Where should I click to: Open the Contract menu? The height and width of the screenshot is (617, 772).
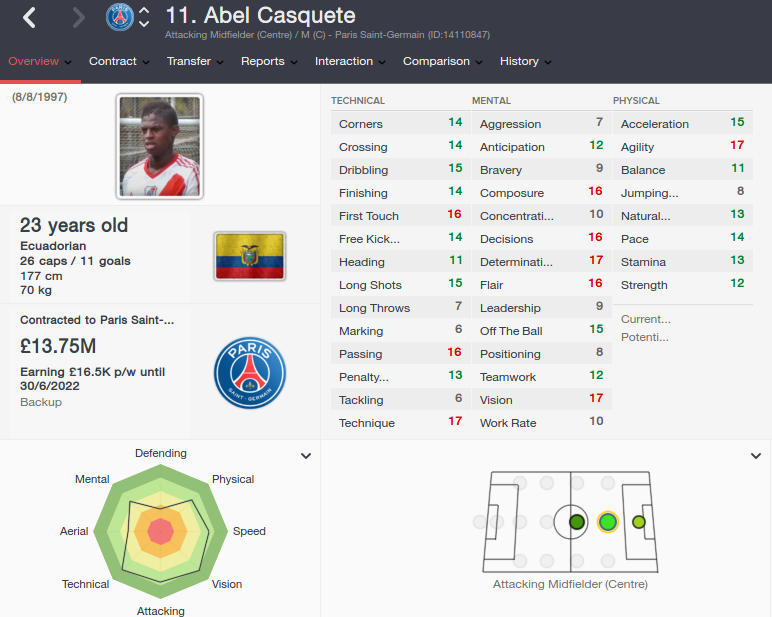[119, 61]
